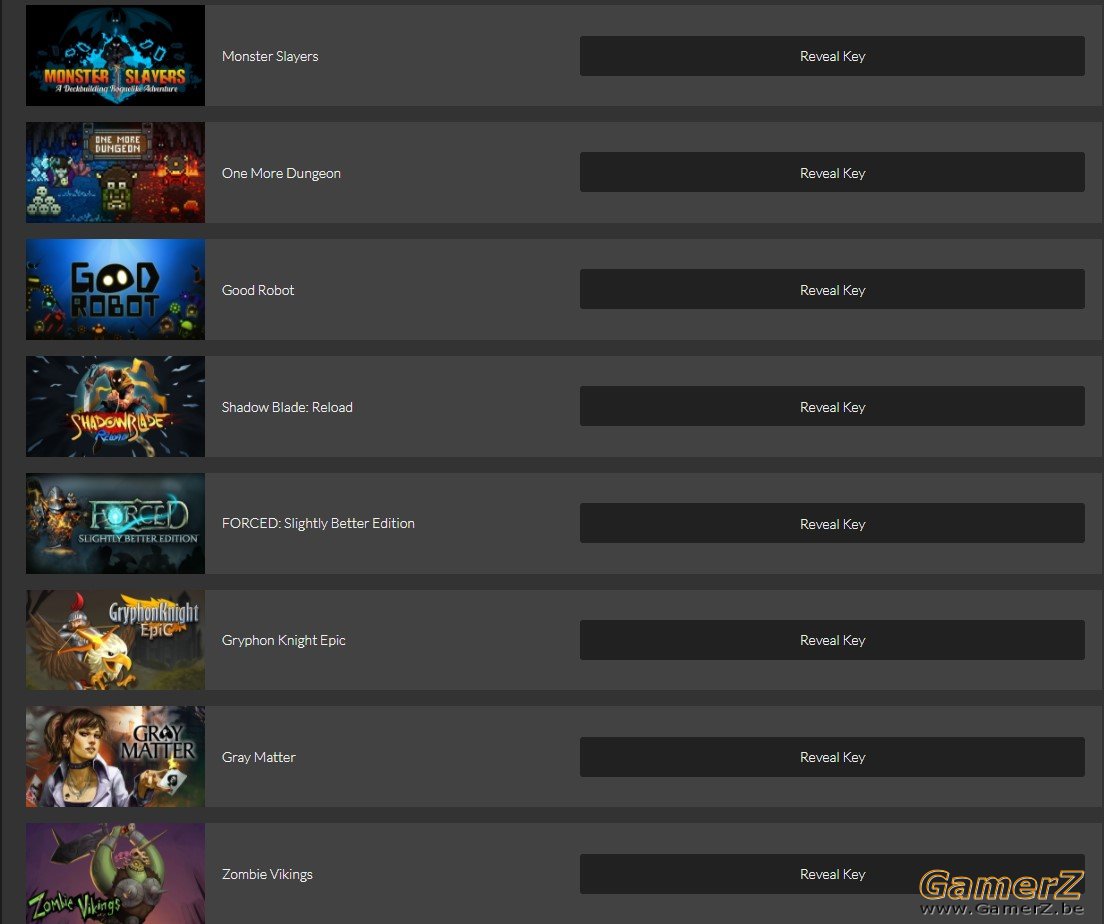This screenshot has width=1104, height=924.
Task: Reveal the key for Monster Slayers
Action: coord(832,56)
